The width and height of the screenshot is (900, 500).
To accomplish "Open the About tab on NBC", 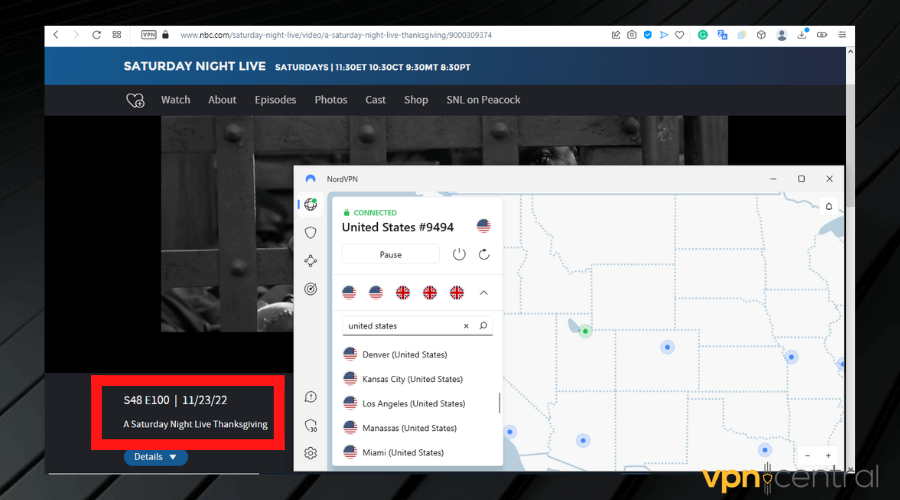I will pyautogui.click(x=222, y=100).
